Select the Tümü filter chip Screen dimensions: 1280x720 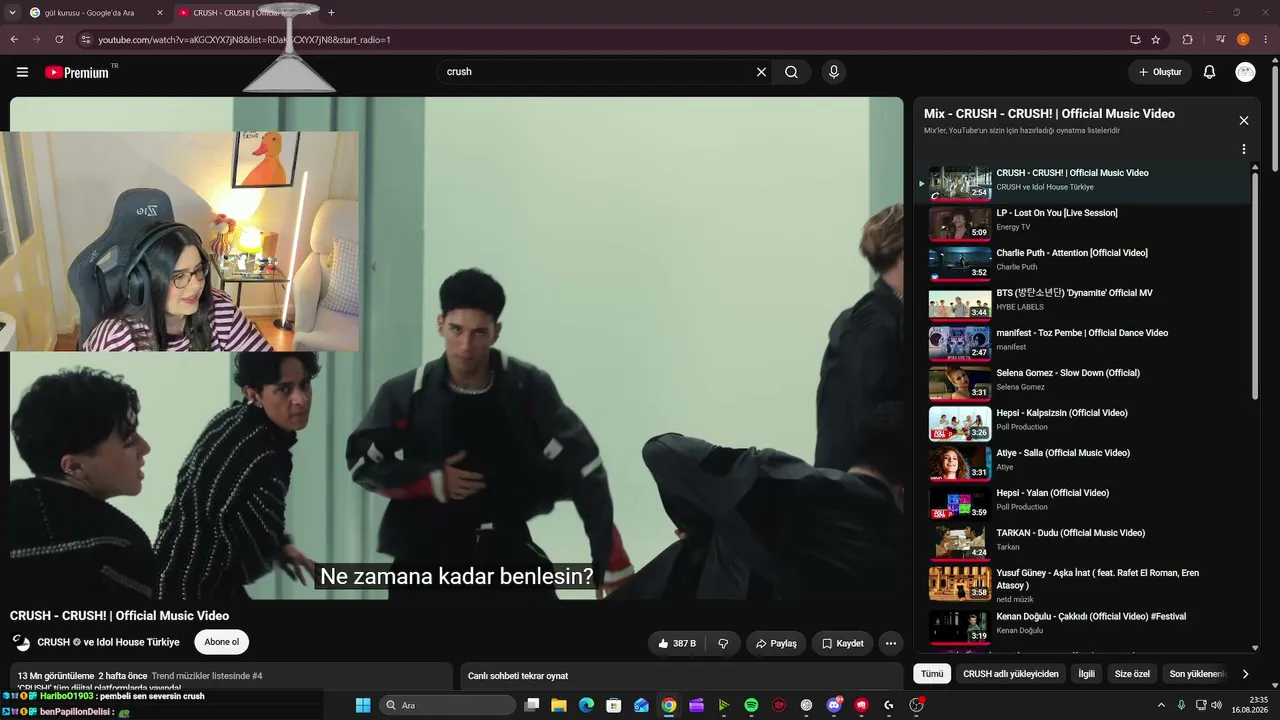tap(932, 674)
